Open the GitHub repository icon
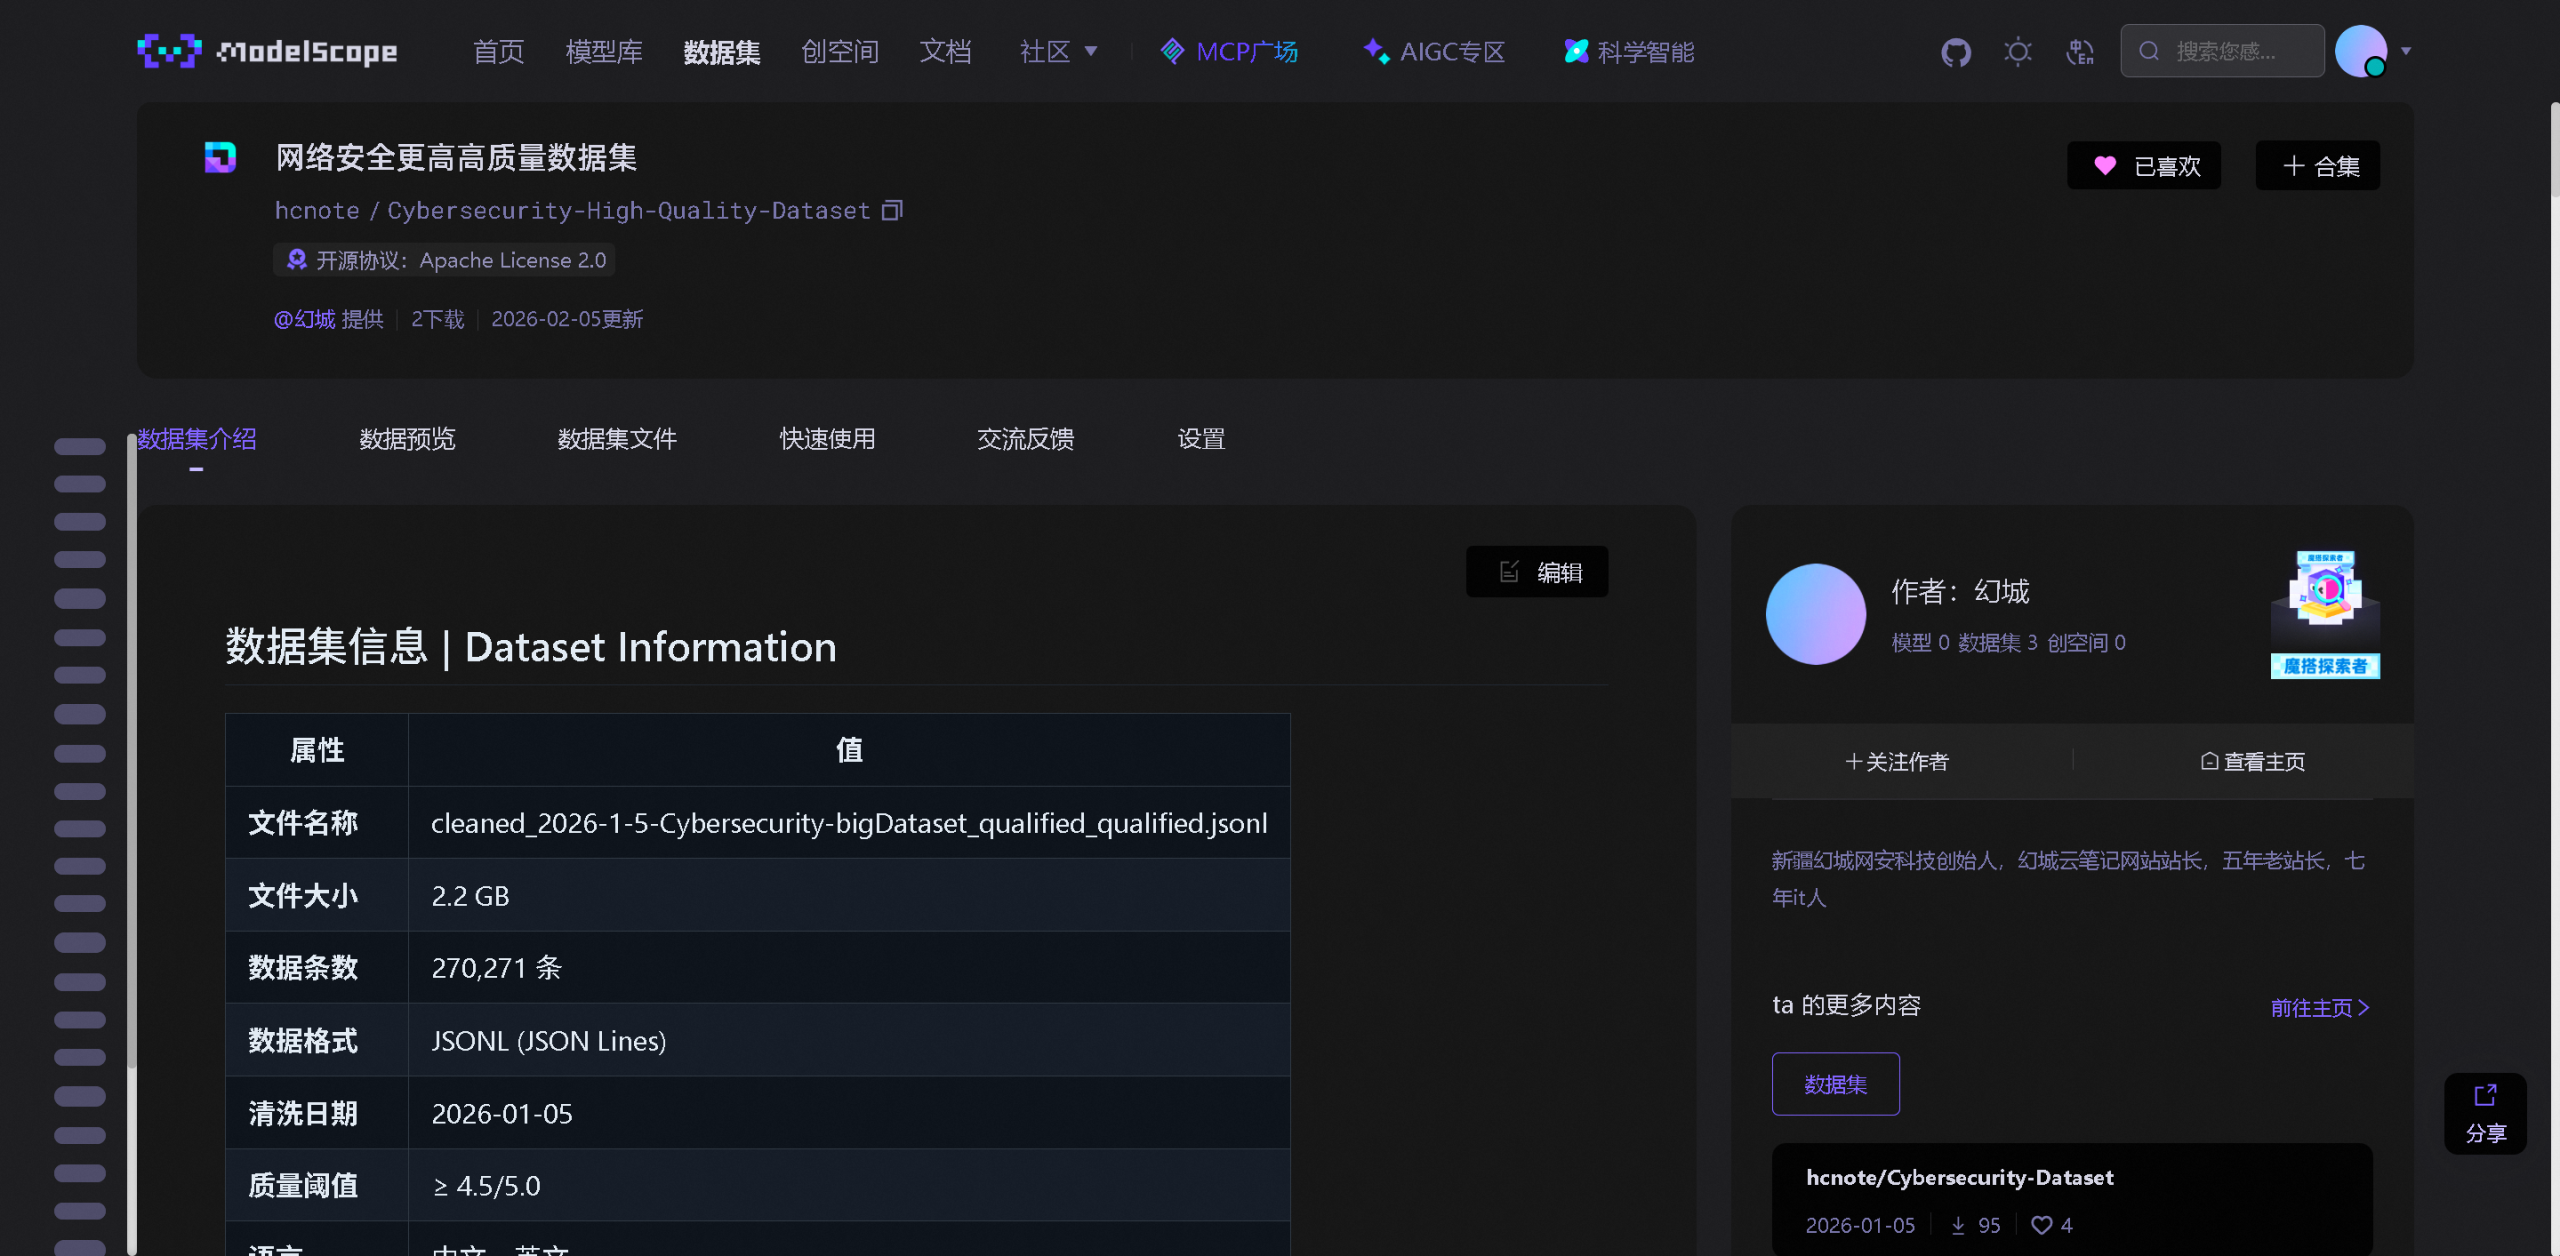Screen dimensions: 2560x1256 coord(1956,51)
